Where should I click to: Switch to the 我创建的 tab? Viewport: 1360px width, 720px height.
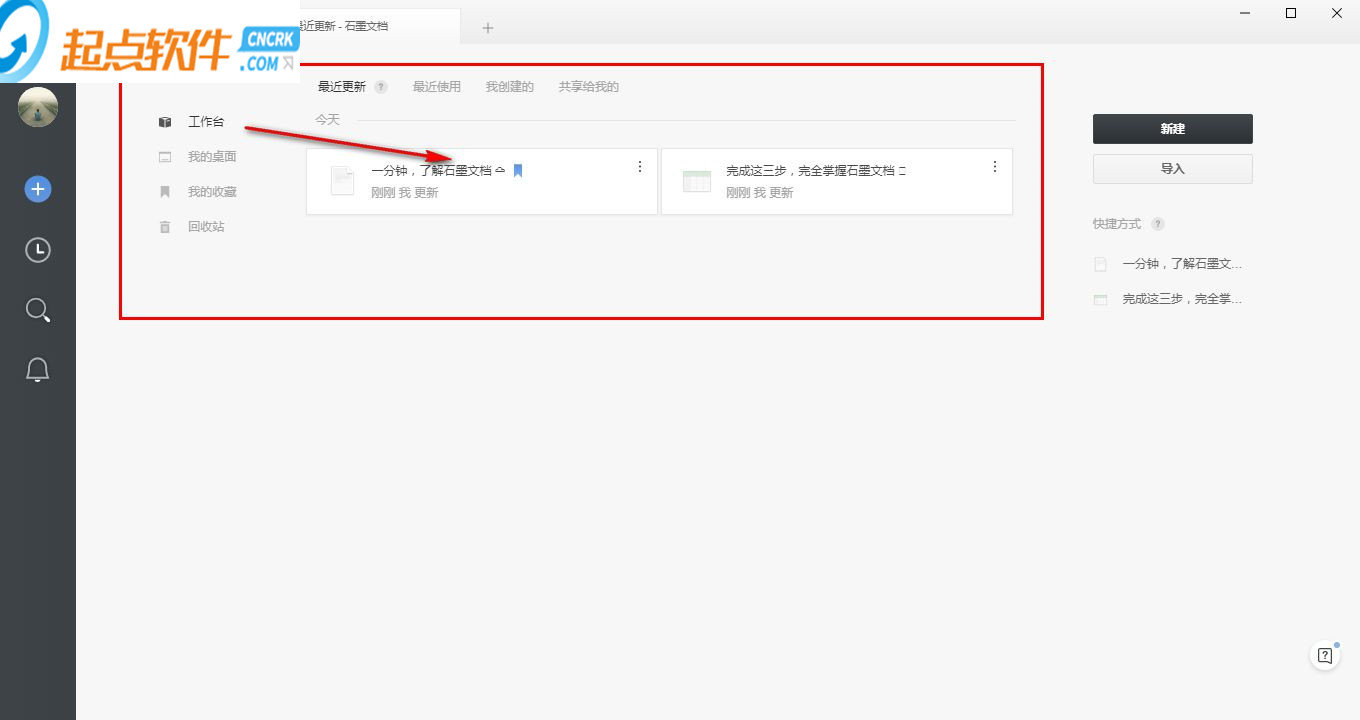510,87
